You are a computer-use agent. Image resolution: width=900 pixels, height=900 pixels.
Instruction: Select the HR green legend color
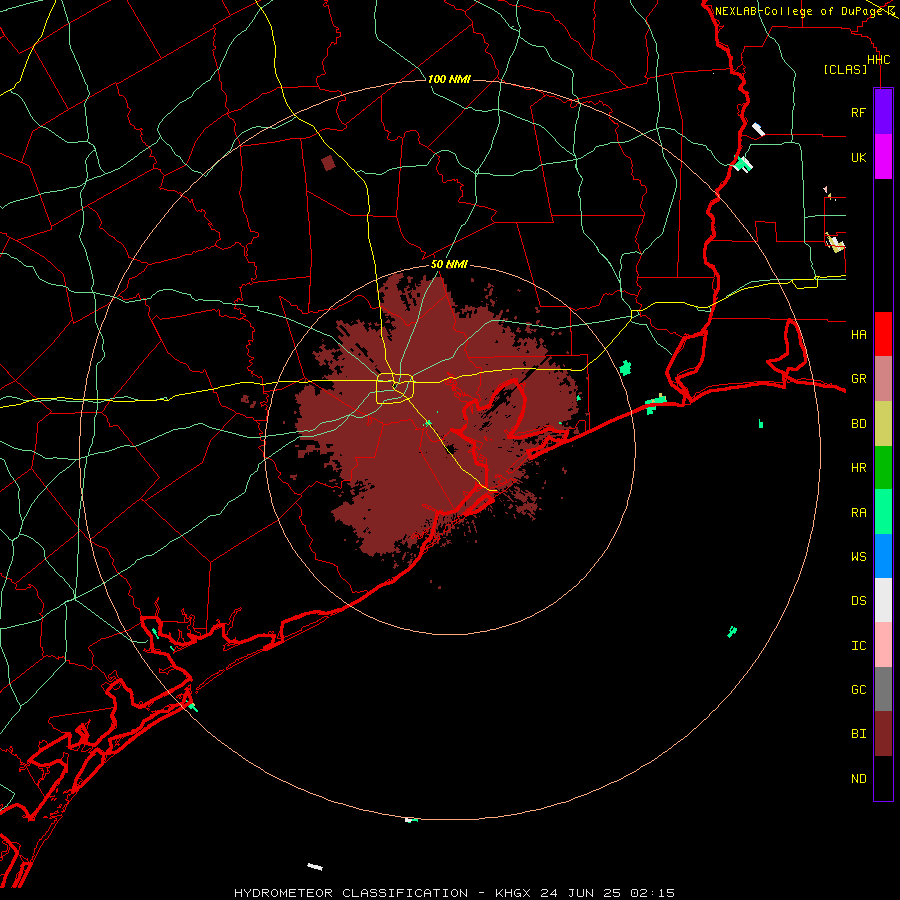[x=883, y=468]
